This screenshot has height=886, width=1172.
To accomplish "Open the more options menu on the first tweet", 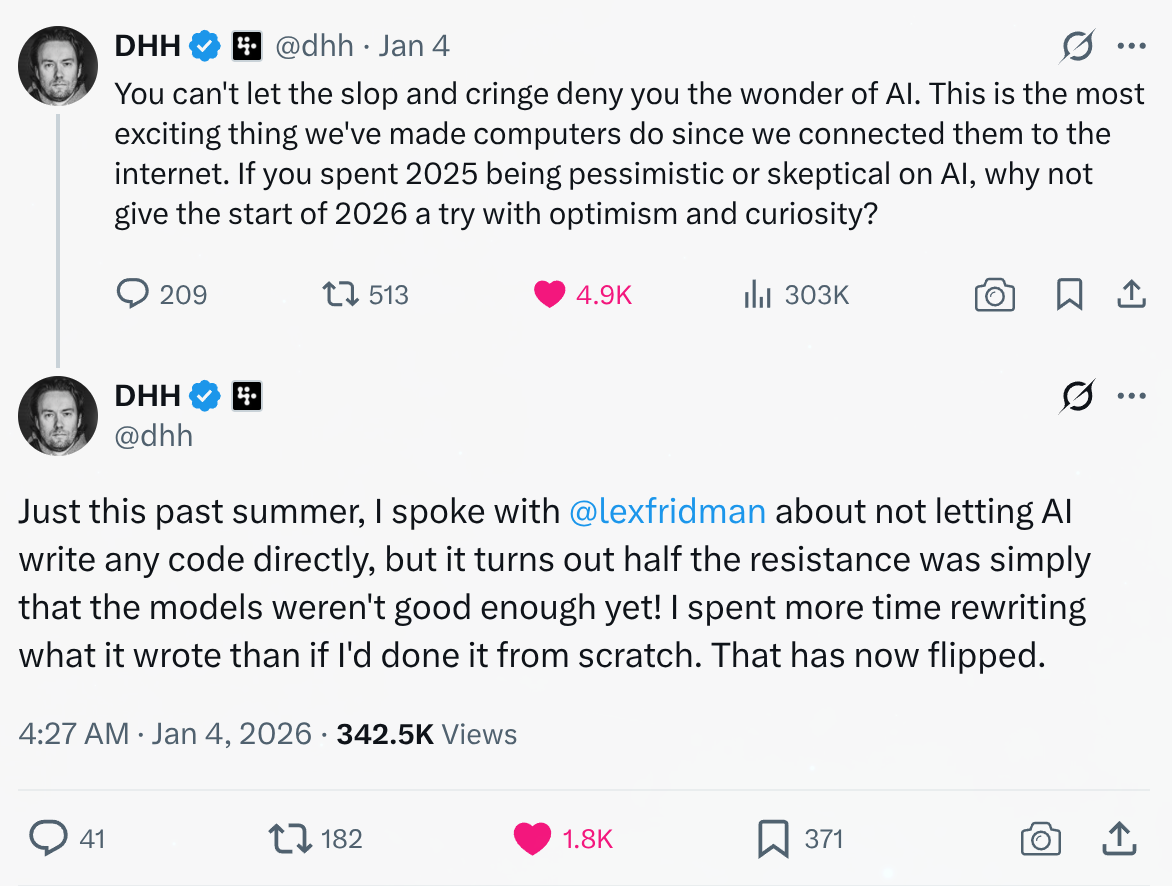I will pos(1133,45).
